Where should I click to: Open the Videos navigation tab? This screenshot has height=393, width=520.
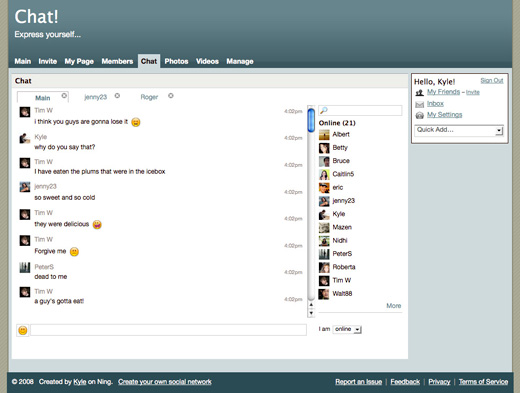click(x=207, y=61)
